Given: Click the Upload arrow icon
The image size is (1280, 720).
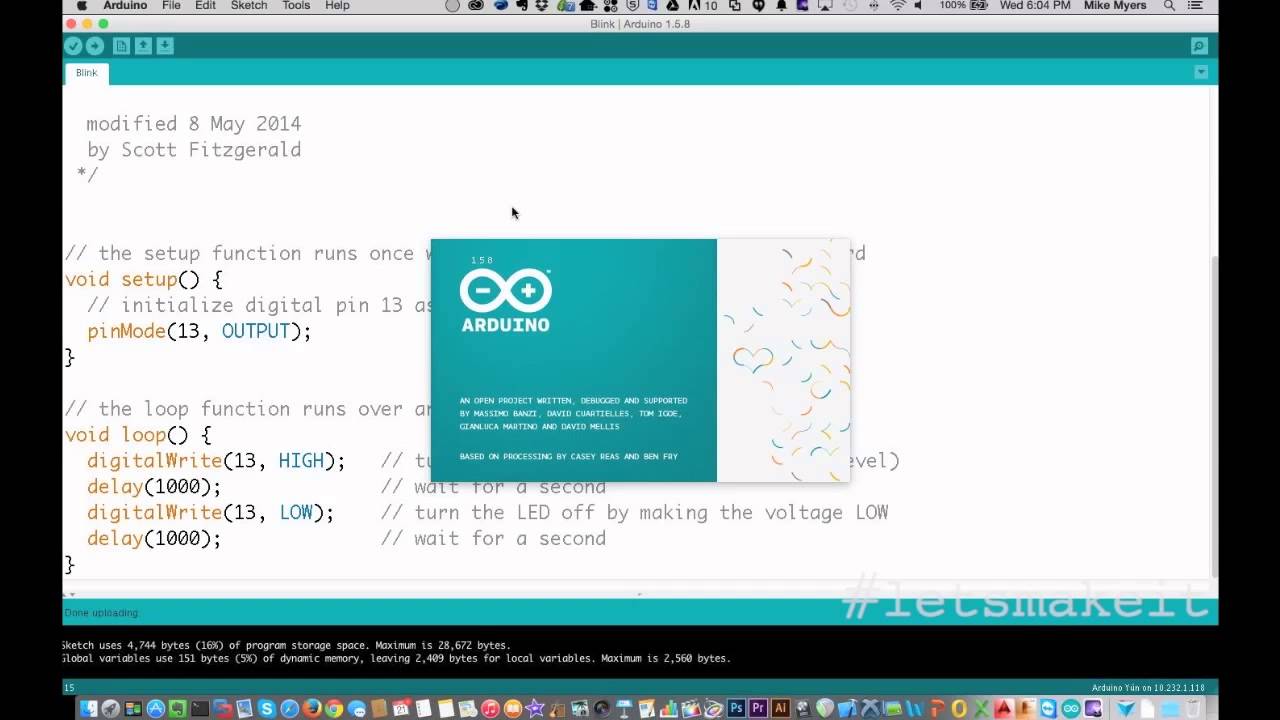Looking at the screenshot, I should 94,45.
